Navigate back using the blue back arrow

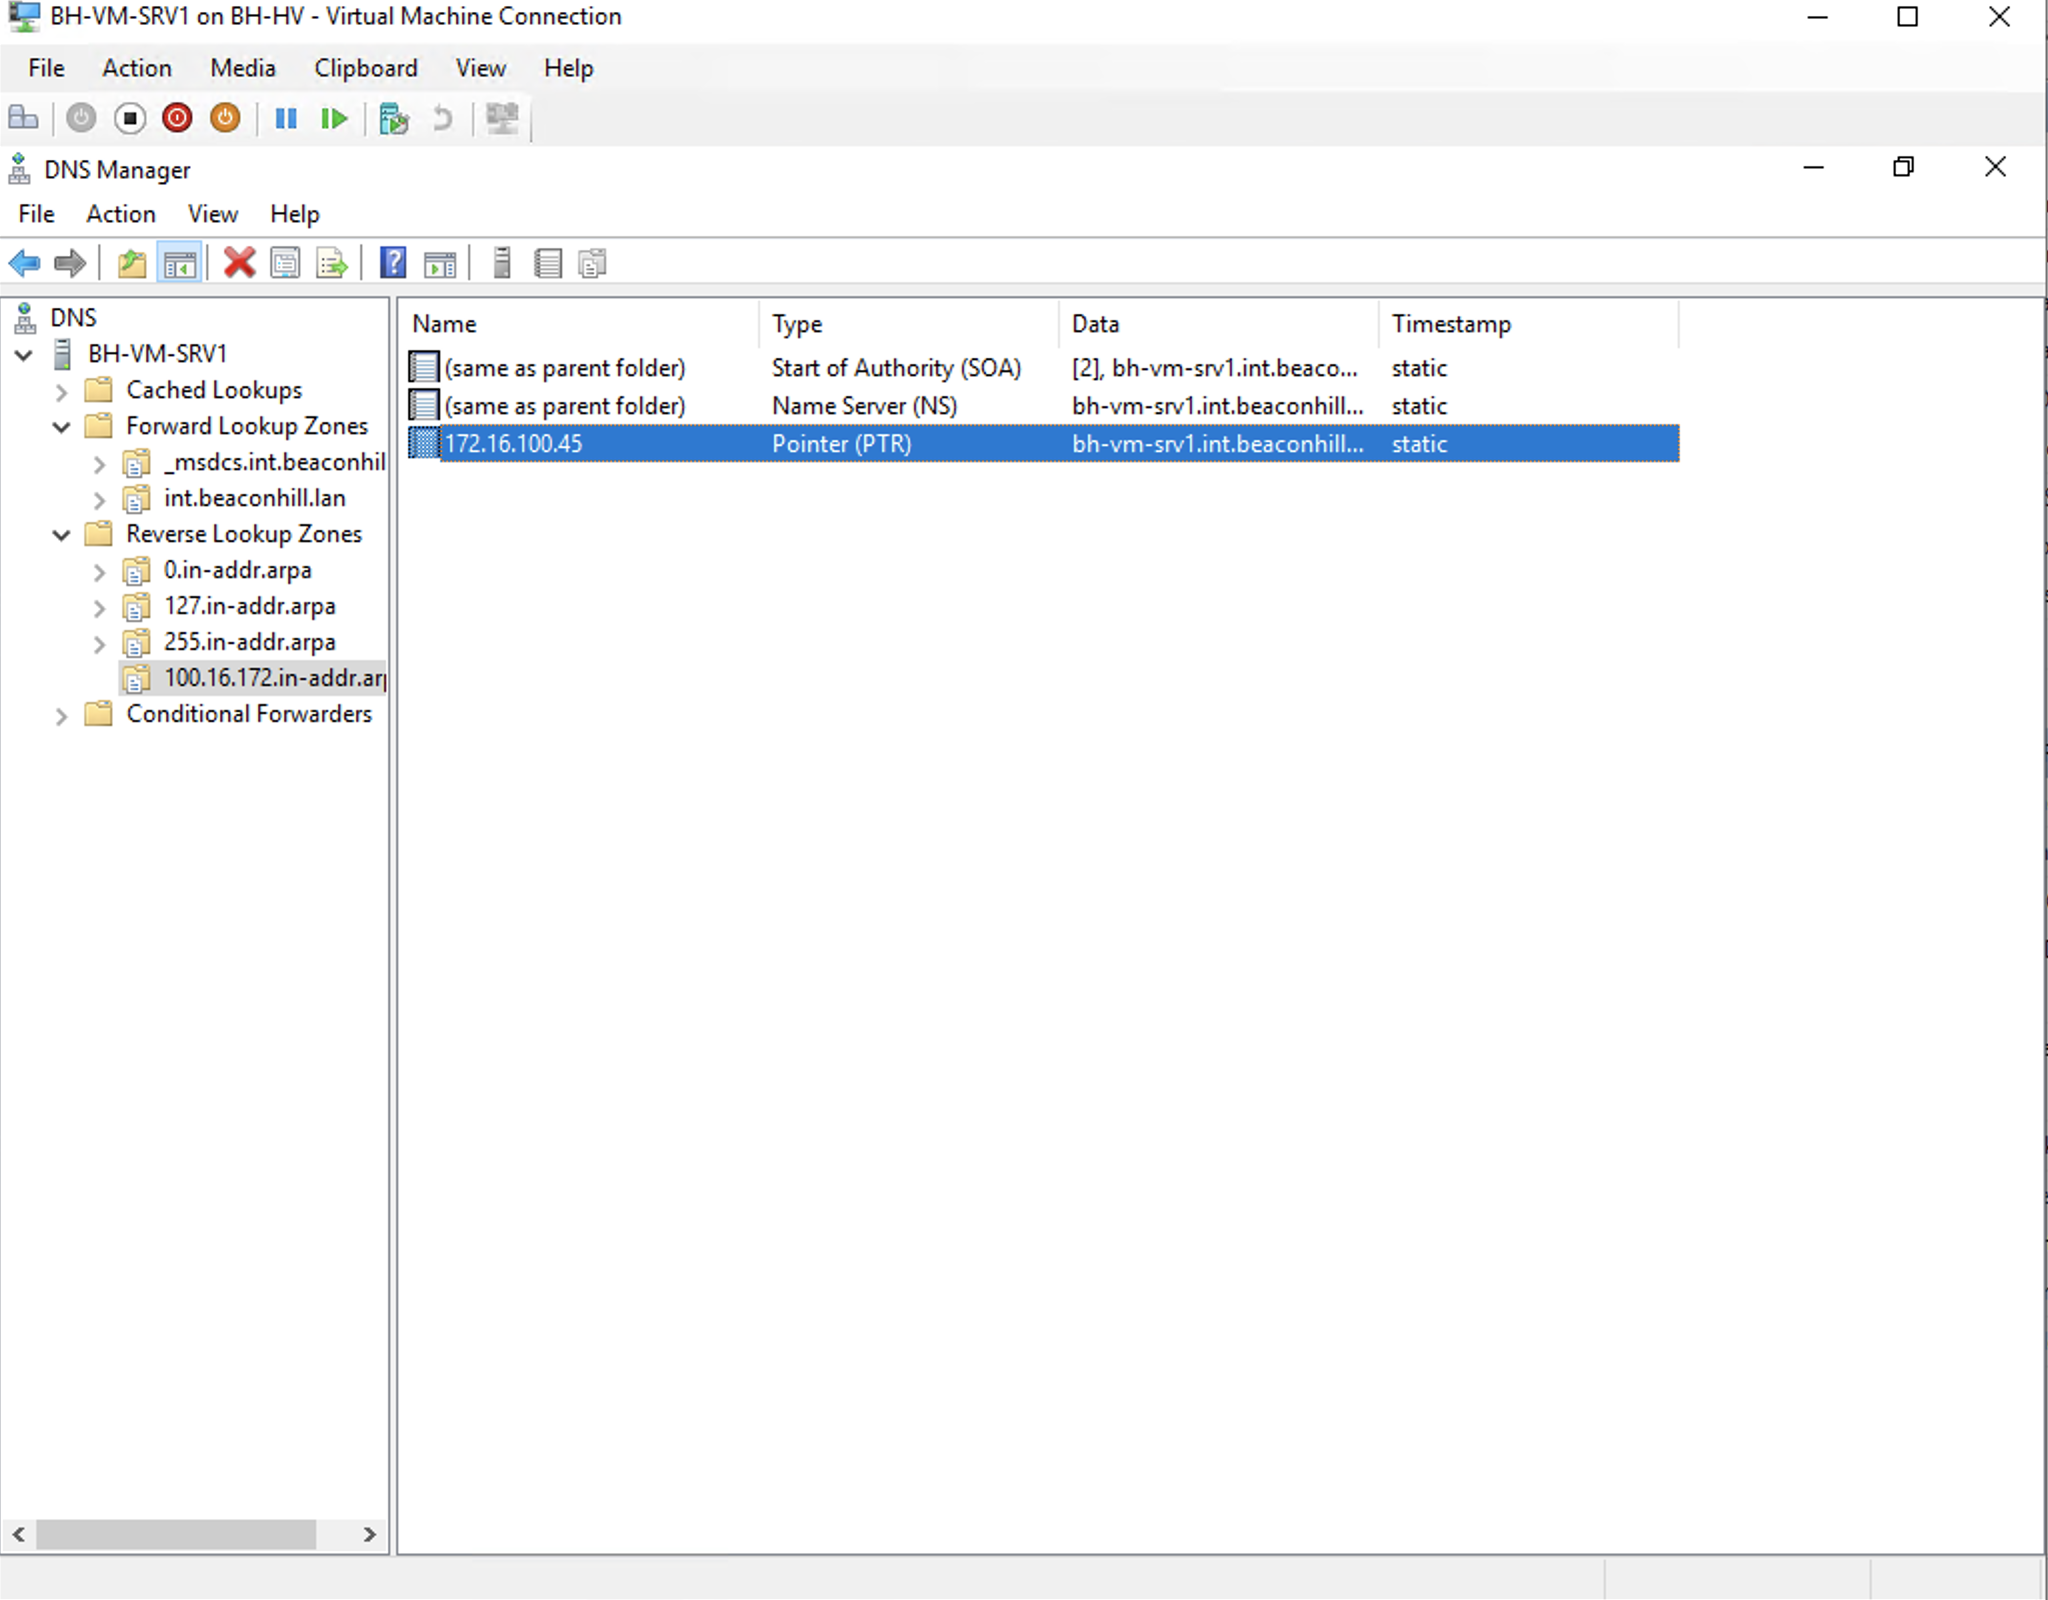click(x=25, y=263)
